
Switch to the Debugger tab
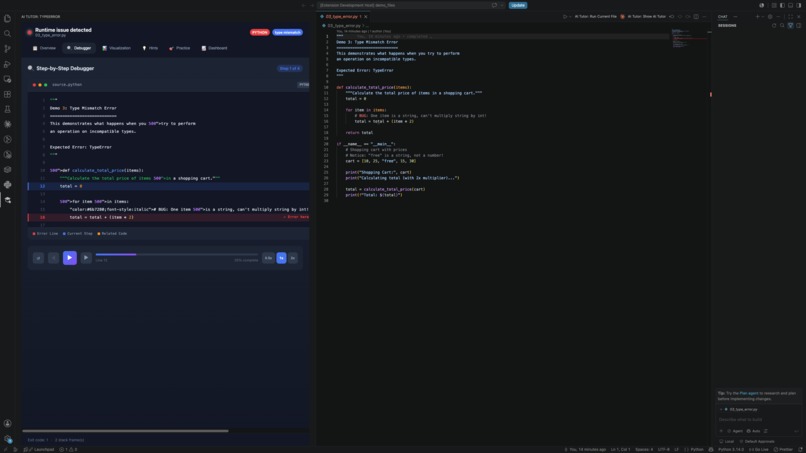click(79, 48)
